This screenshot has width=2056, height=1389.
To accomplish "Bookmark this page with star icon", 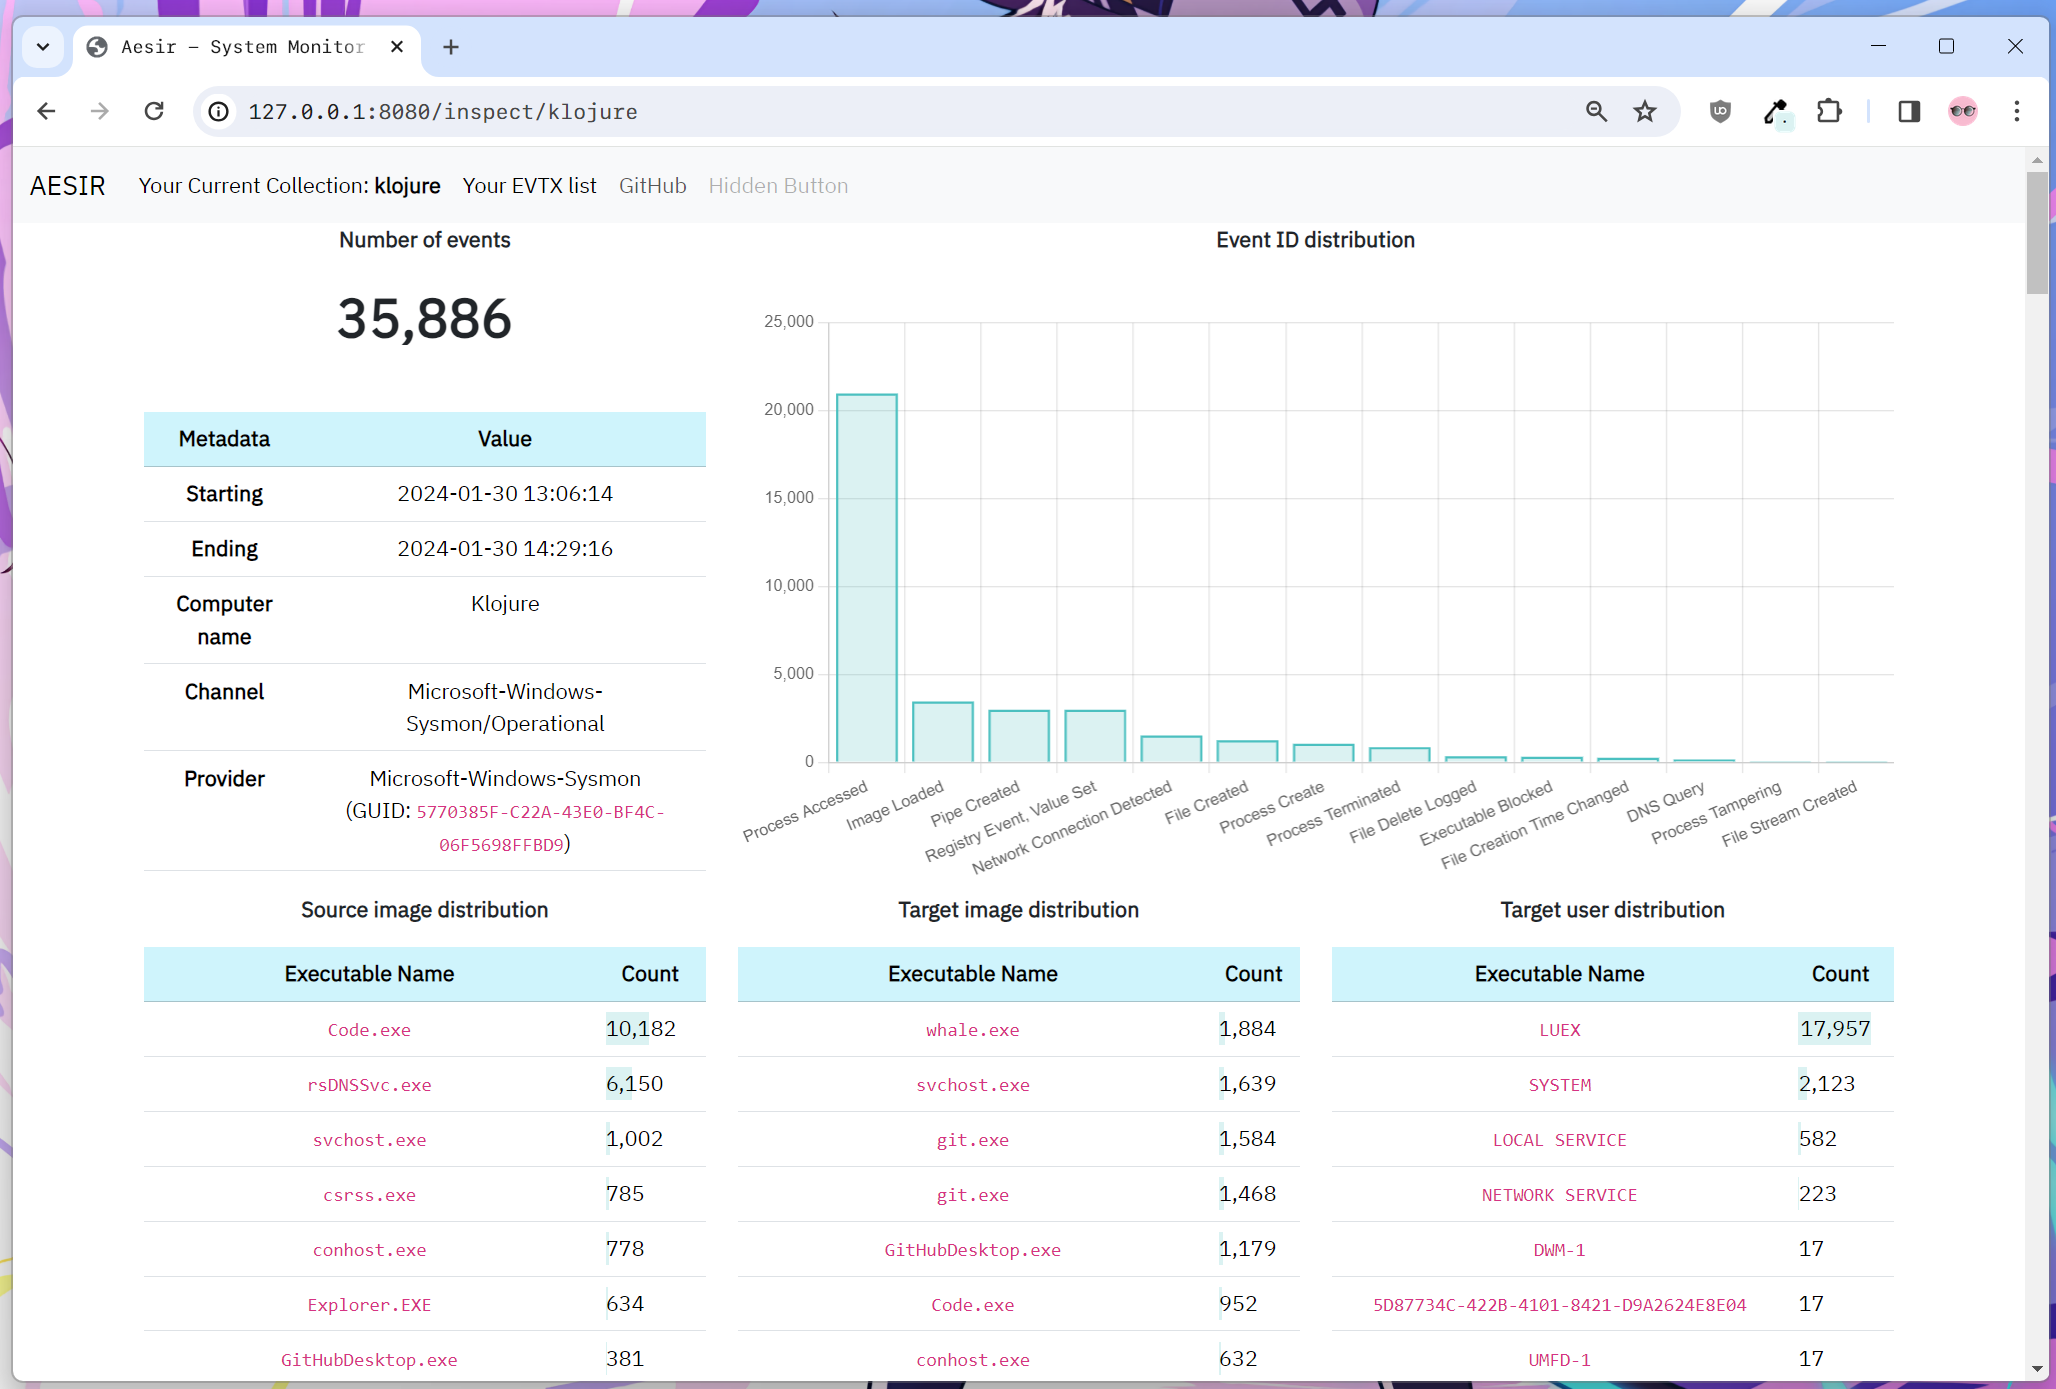I will pyautogui.click(x=1645, y=111).
